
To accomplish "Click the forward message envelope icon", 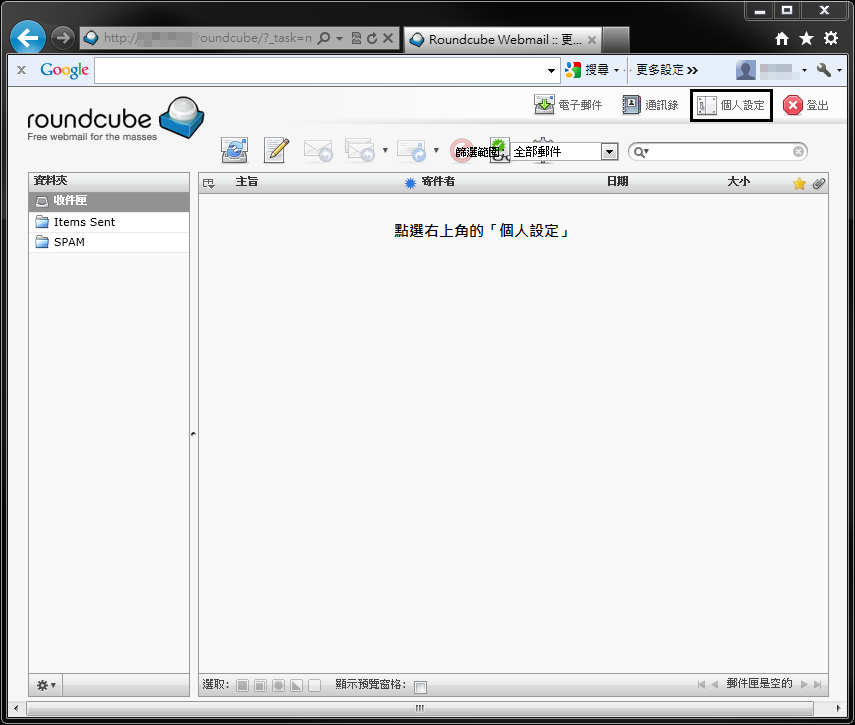I will 412,150.
